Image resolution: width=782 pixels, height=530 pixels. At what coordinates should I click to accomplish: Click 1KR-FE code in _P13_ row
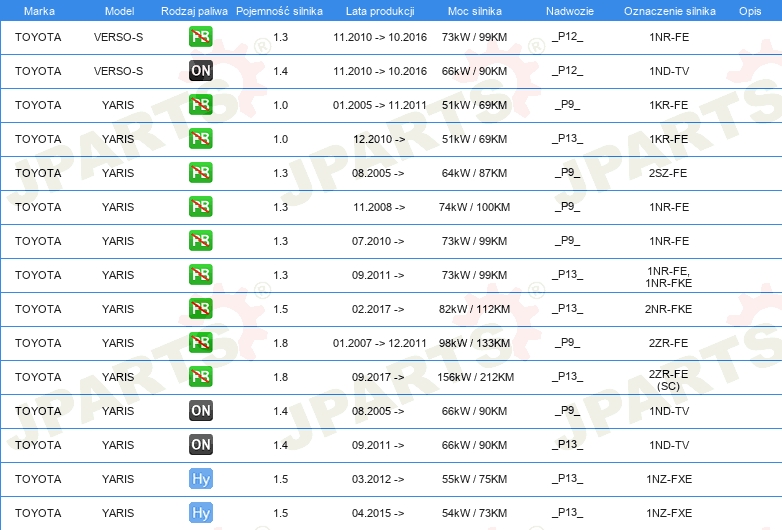pos(668,139)
